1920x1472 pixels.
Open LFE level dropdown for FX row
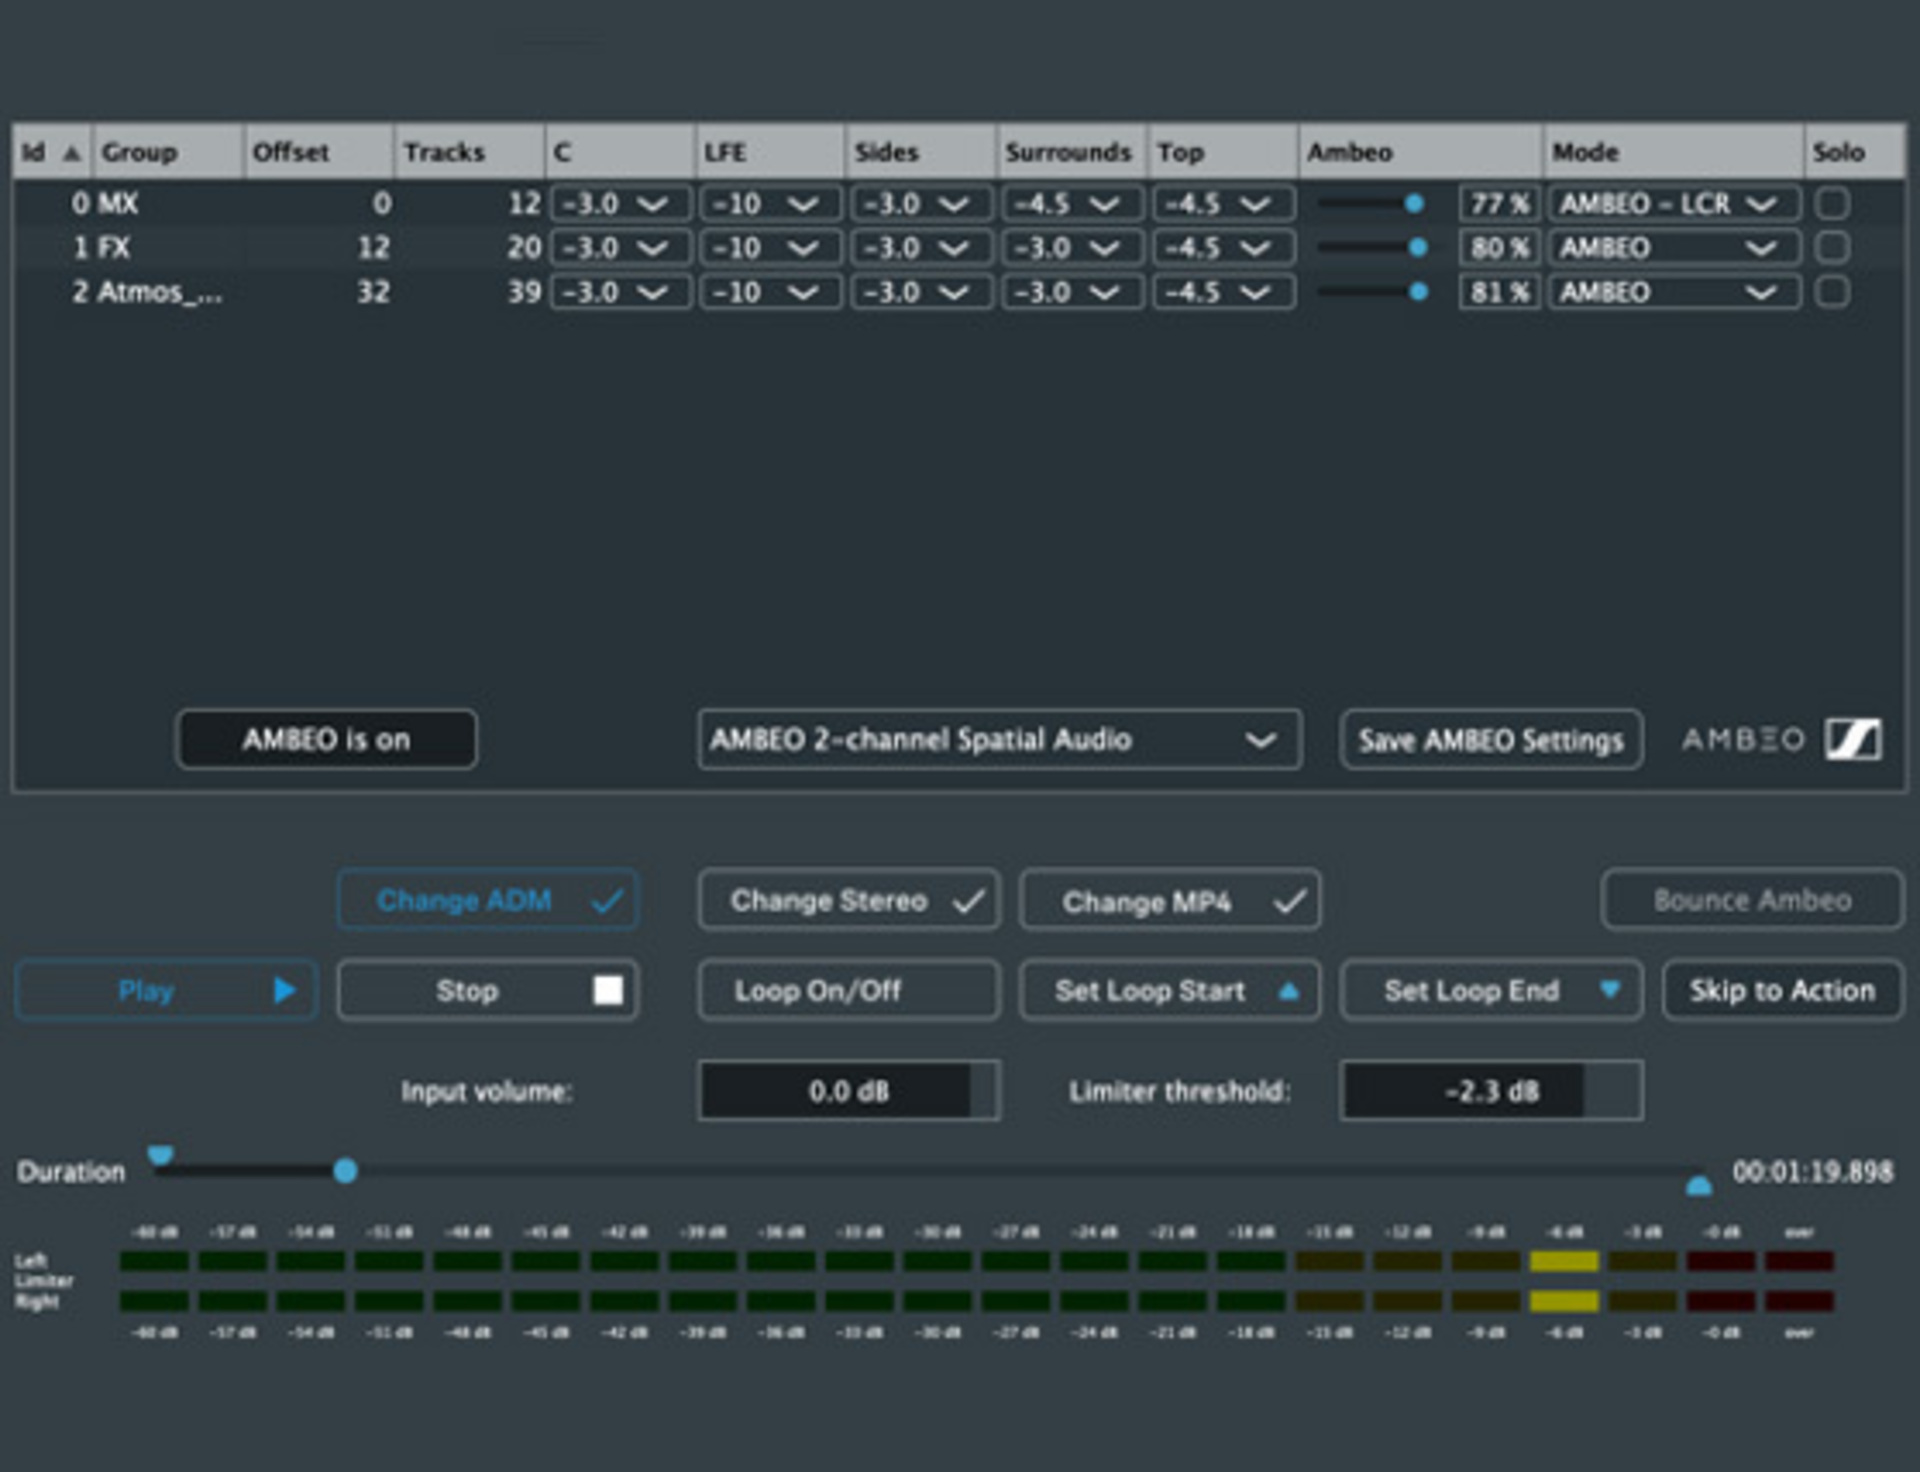[769, 248]
